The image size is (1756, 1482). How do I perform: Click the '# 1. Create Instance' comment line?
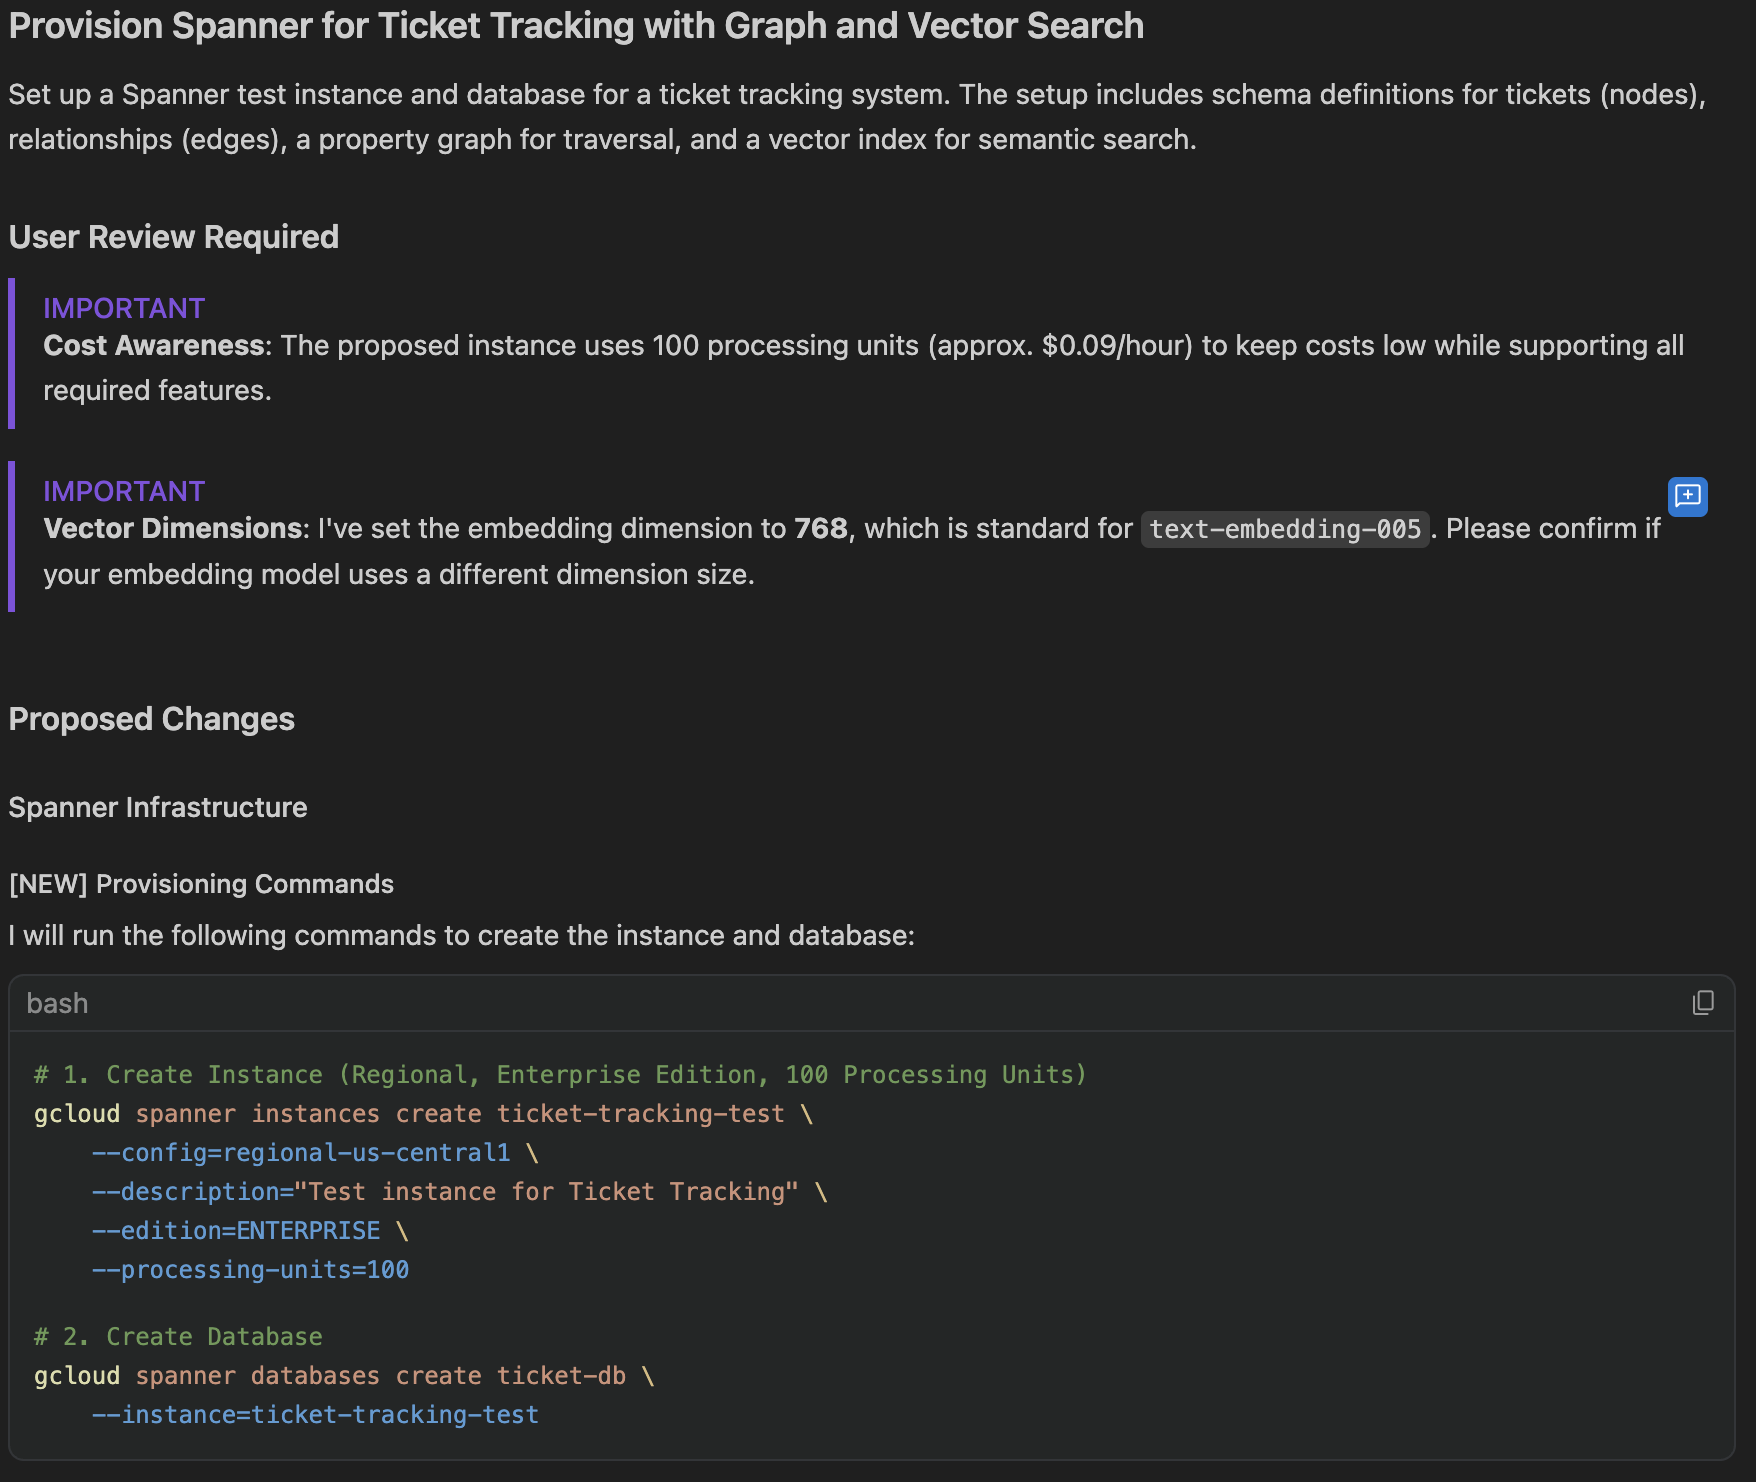coord(560,1075)
